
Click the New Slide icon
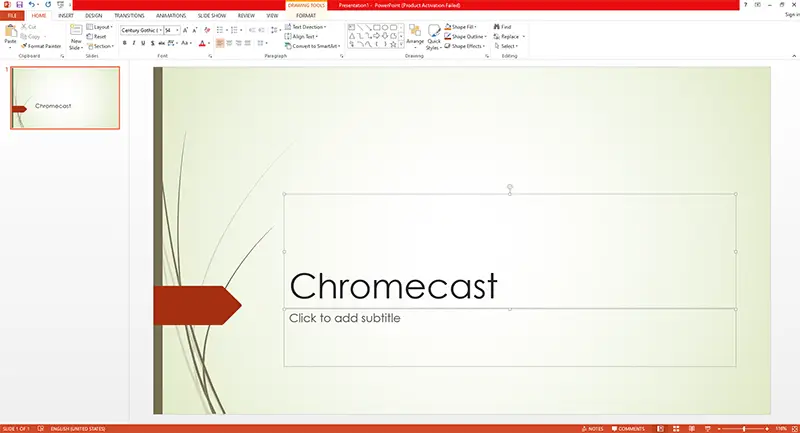tap(76, 30)
